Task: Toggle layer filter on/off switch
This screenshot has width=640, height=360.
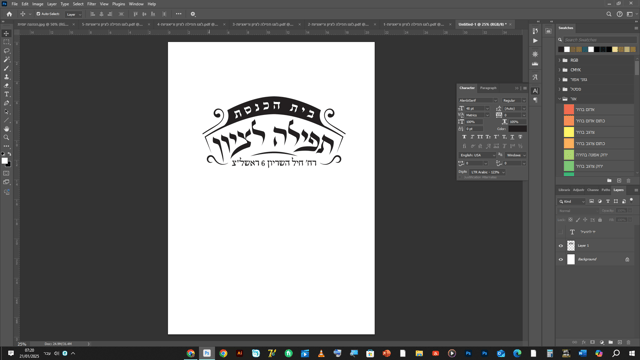Action: tap(631, 201)
